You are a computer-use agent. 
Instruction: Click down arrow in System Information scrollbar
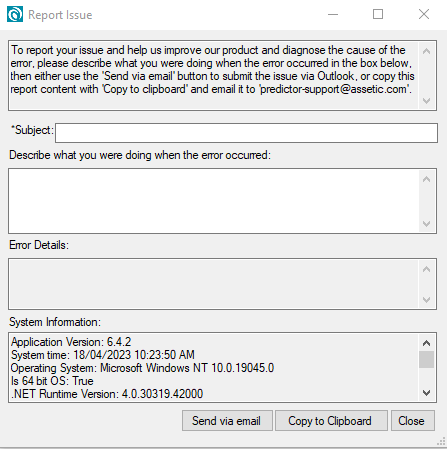point(426,393)
